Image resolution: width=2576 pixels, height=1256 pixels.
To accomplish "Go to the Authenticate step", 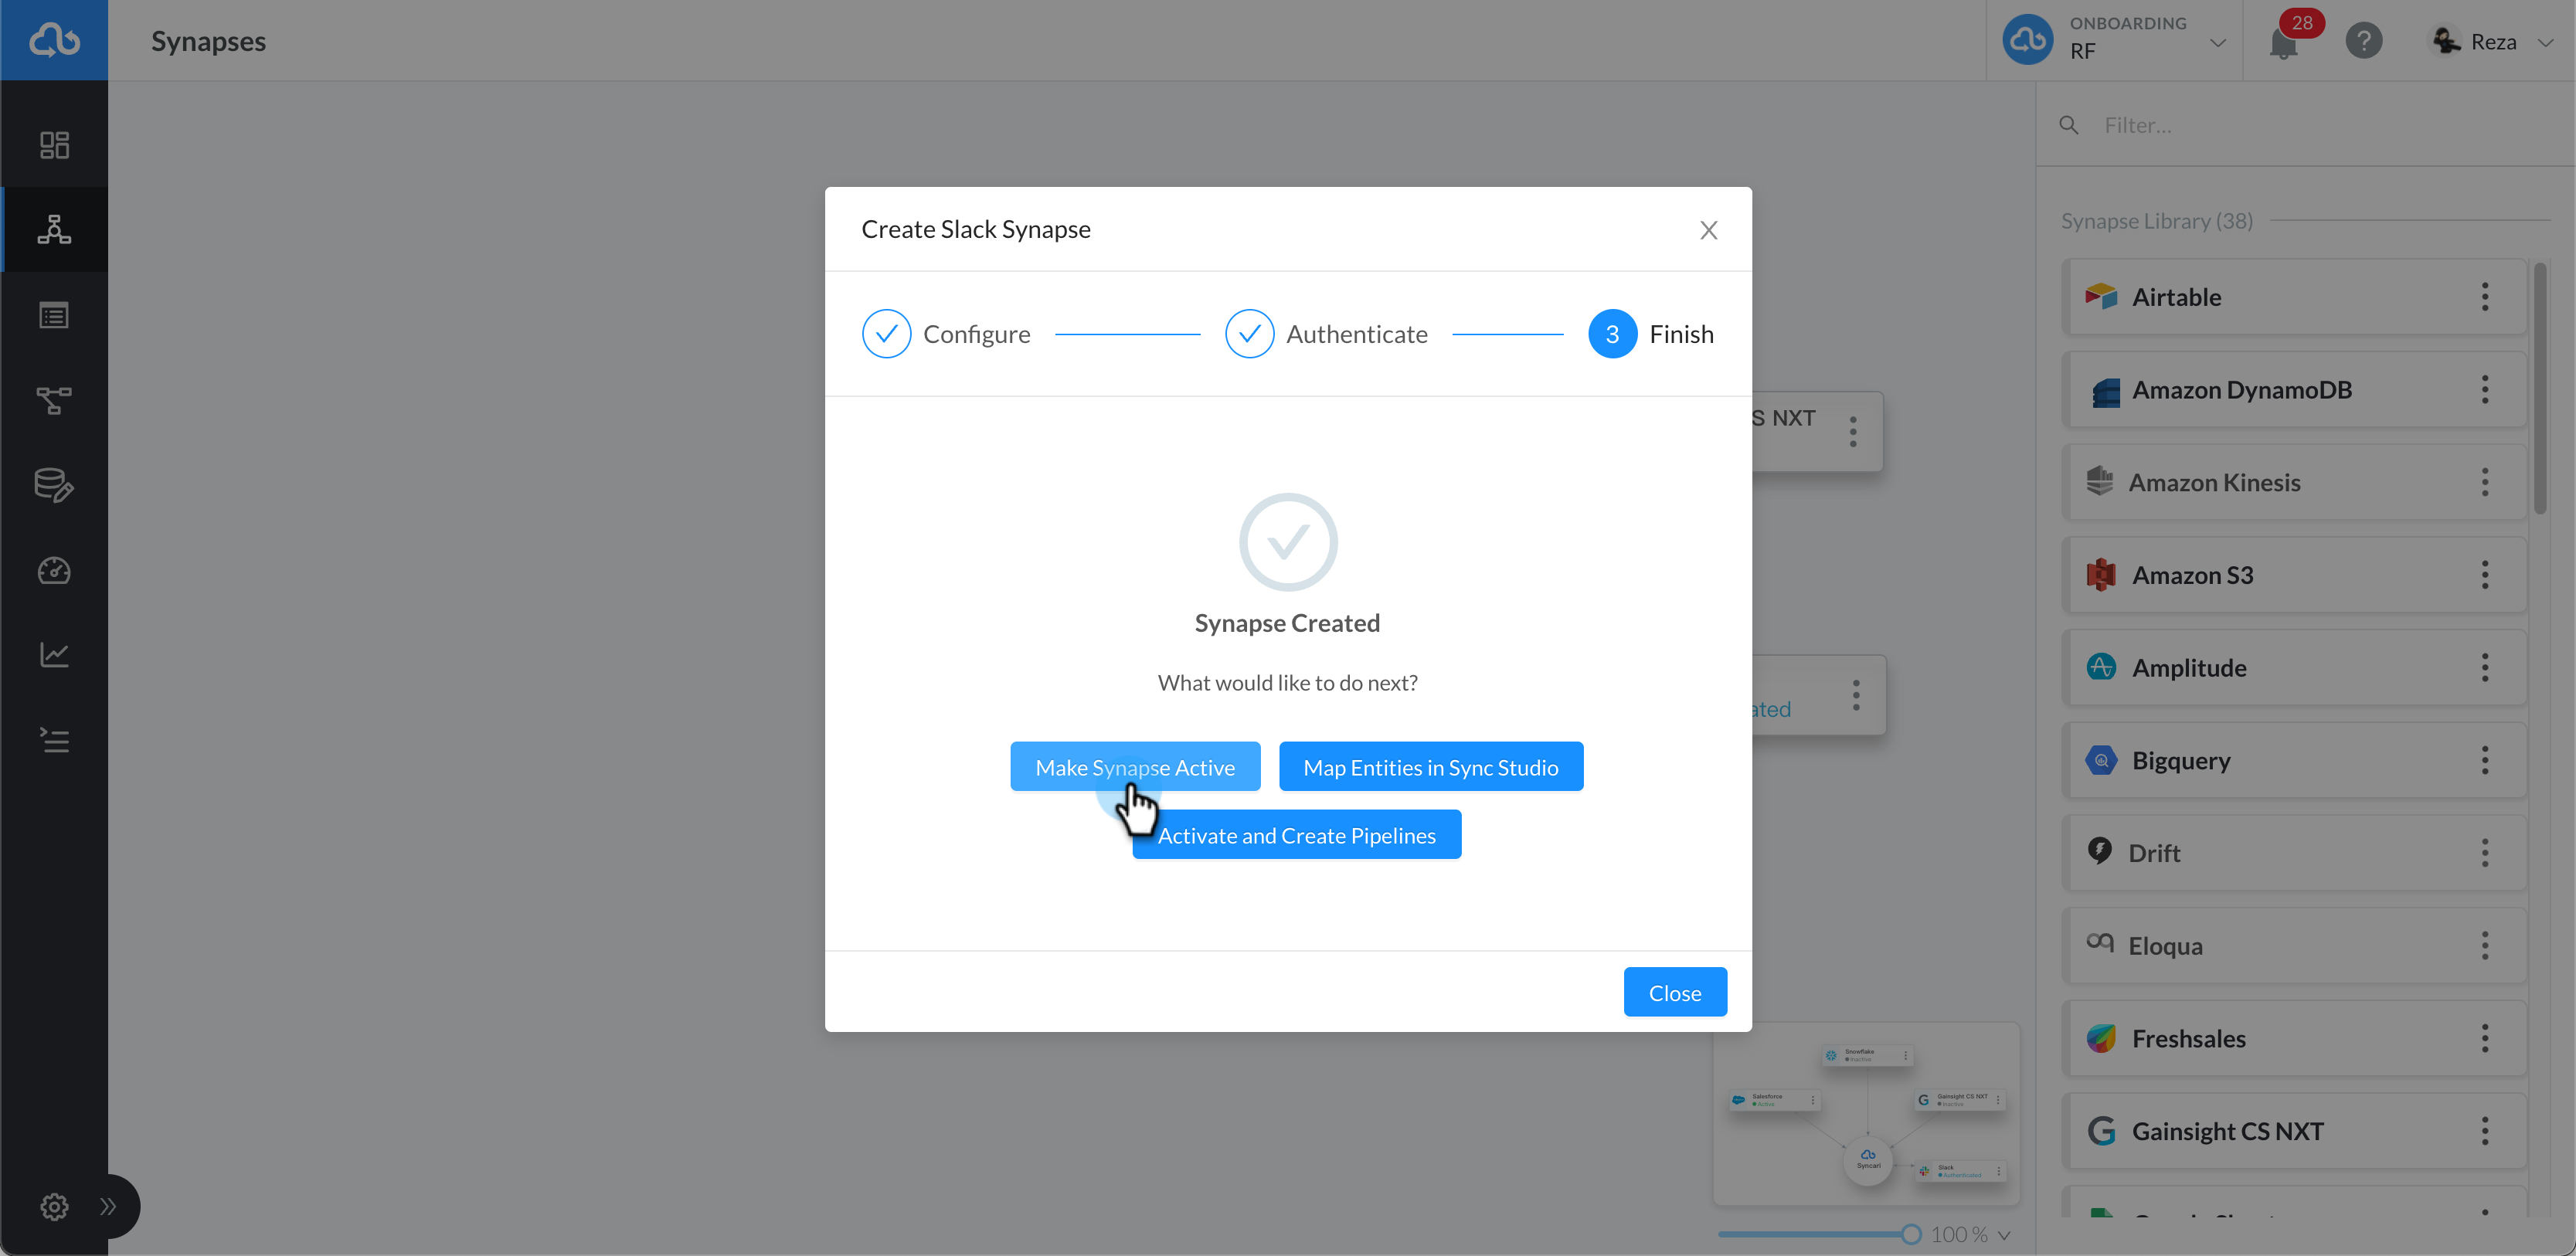I will tap(1326, 333).
